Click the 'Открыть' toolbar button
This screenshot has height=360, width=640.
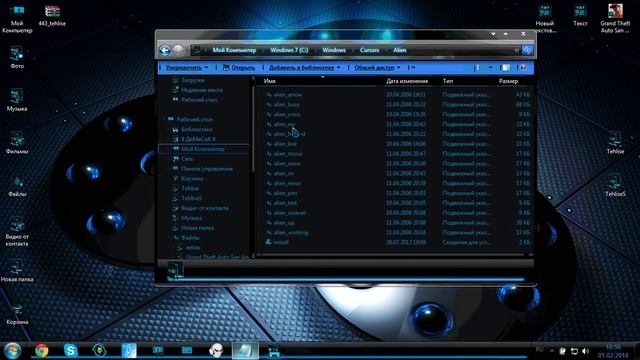coord(239,68)
